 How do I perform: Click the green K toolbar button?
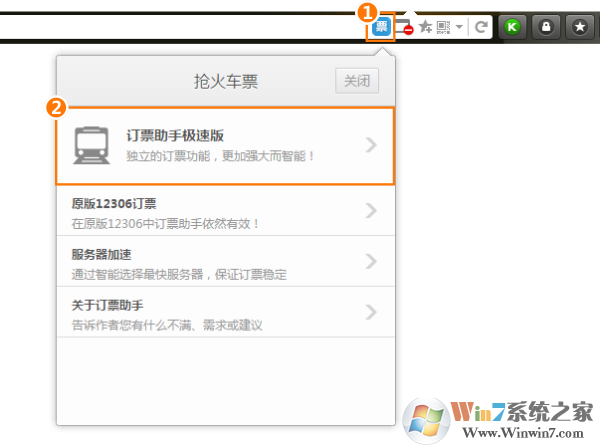(512, 27)
